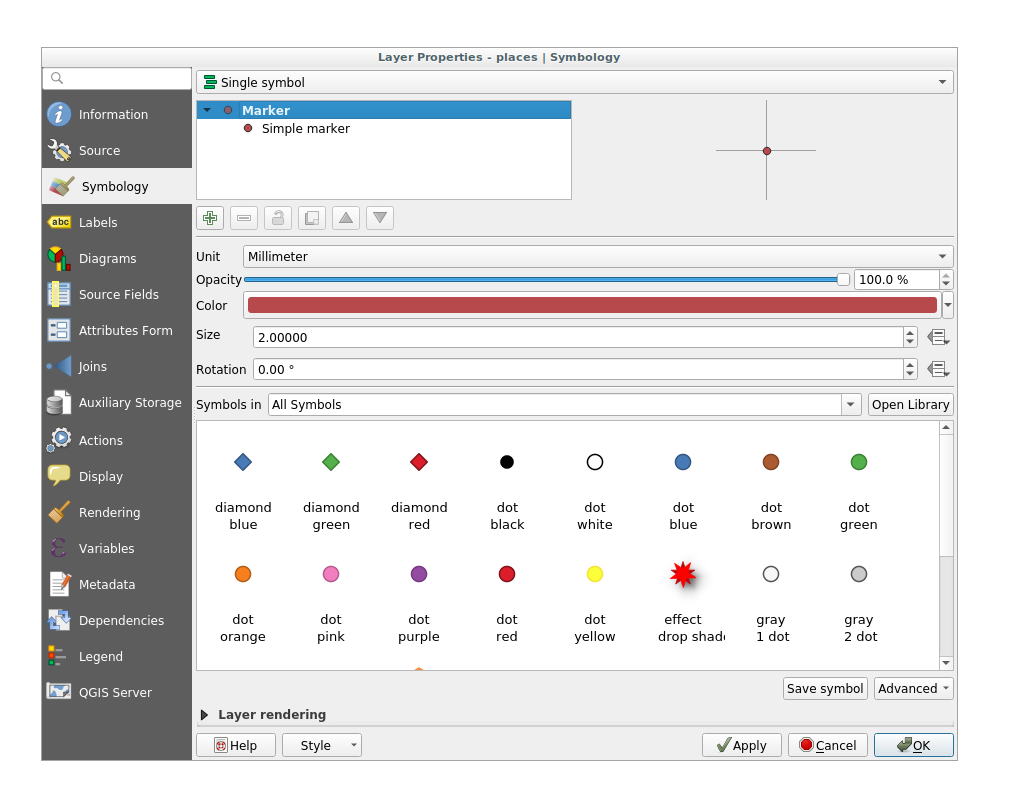The height and width of the screenshot is (810, 1016).
Task: Click the add symbol layer plus icon
Action: pos(210,218)
